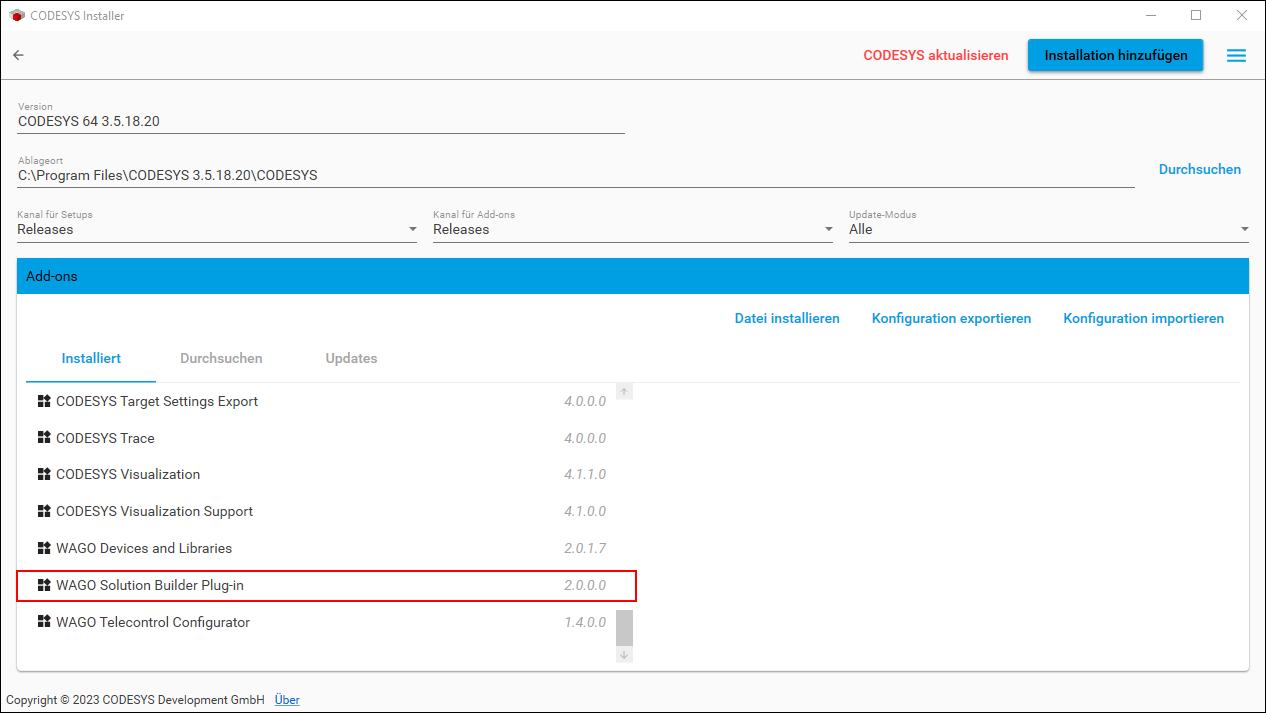Image resolution: width=1266 pixels, height=713 pixels.
Task: Click the CODESYS Visualization Support add-on icon
Action: point(44,511)
